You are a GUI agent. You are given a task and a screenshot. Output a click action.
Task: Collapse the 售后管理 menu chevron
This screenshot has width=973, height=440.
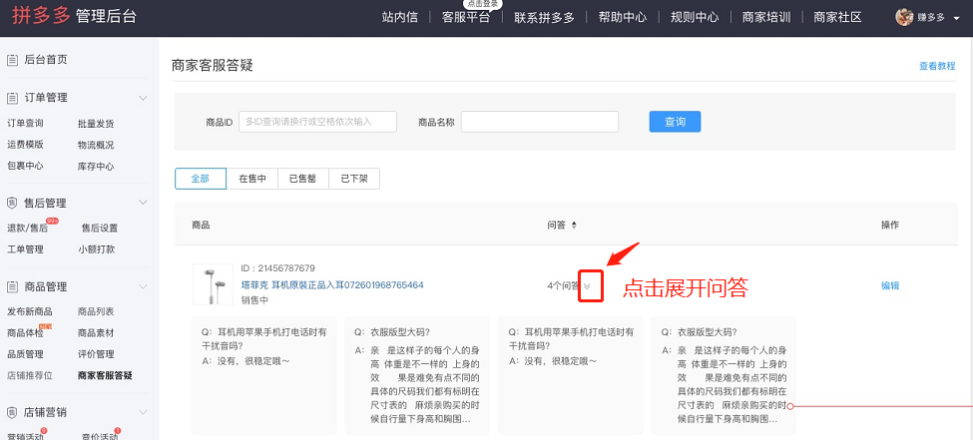click(x=143, y=203)
